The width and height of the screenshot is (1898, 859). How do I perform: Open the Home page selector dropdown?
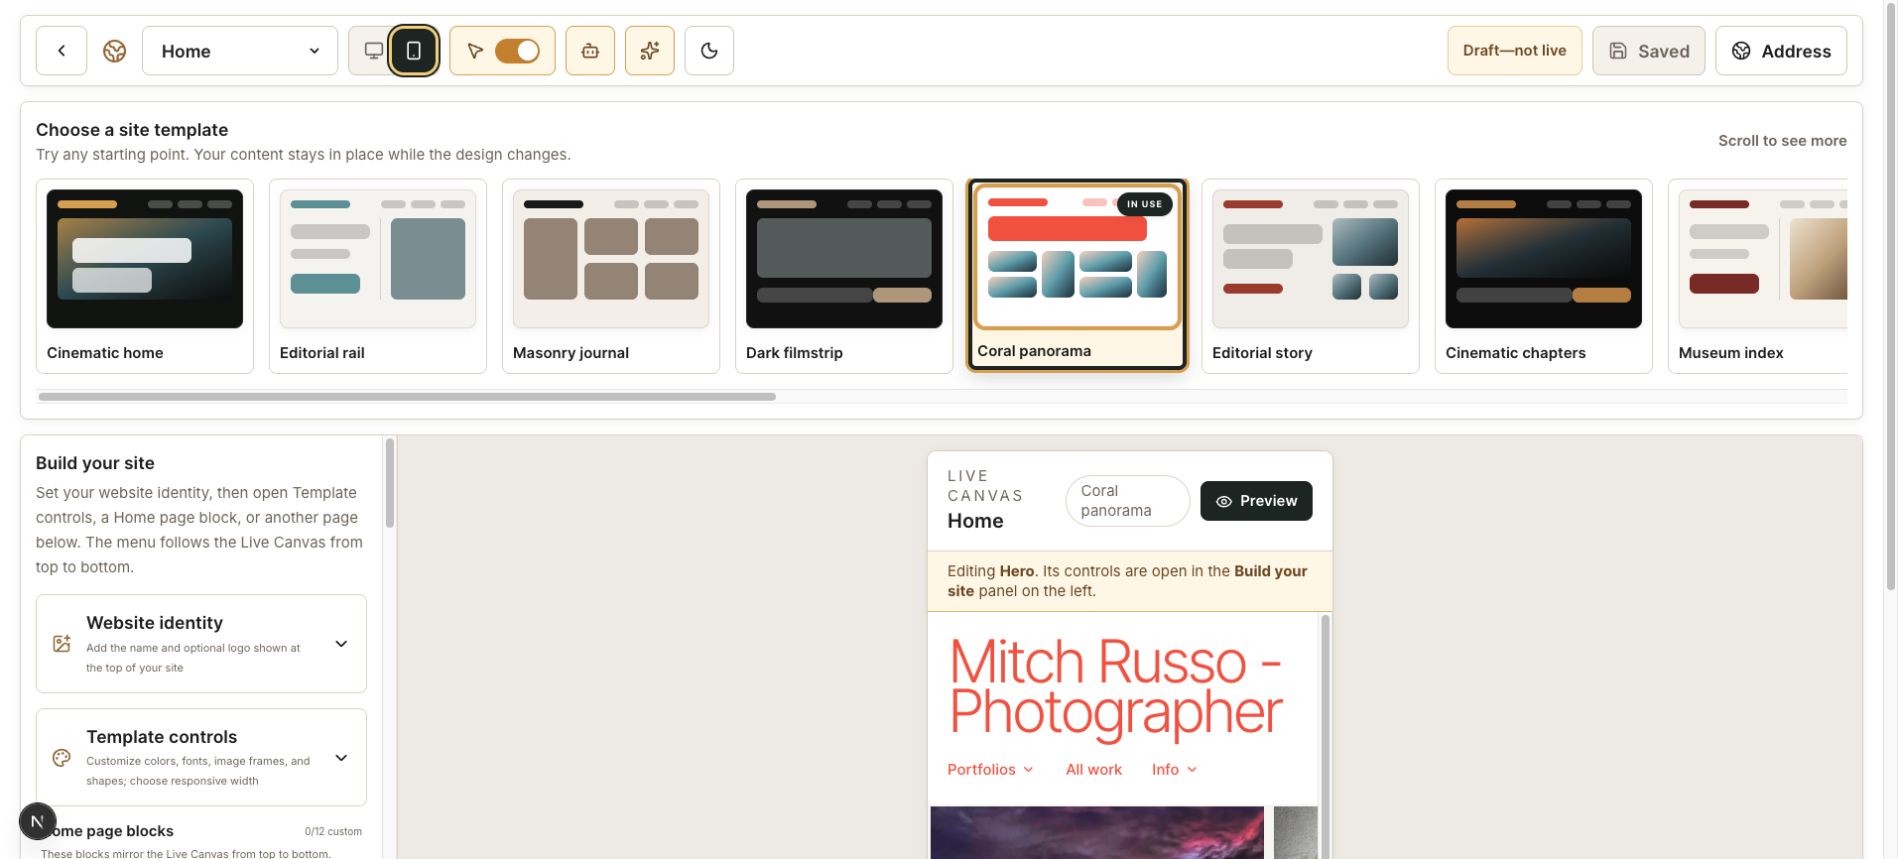point(240,51)
